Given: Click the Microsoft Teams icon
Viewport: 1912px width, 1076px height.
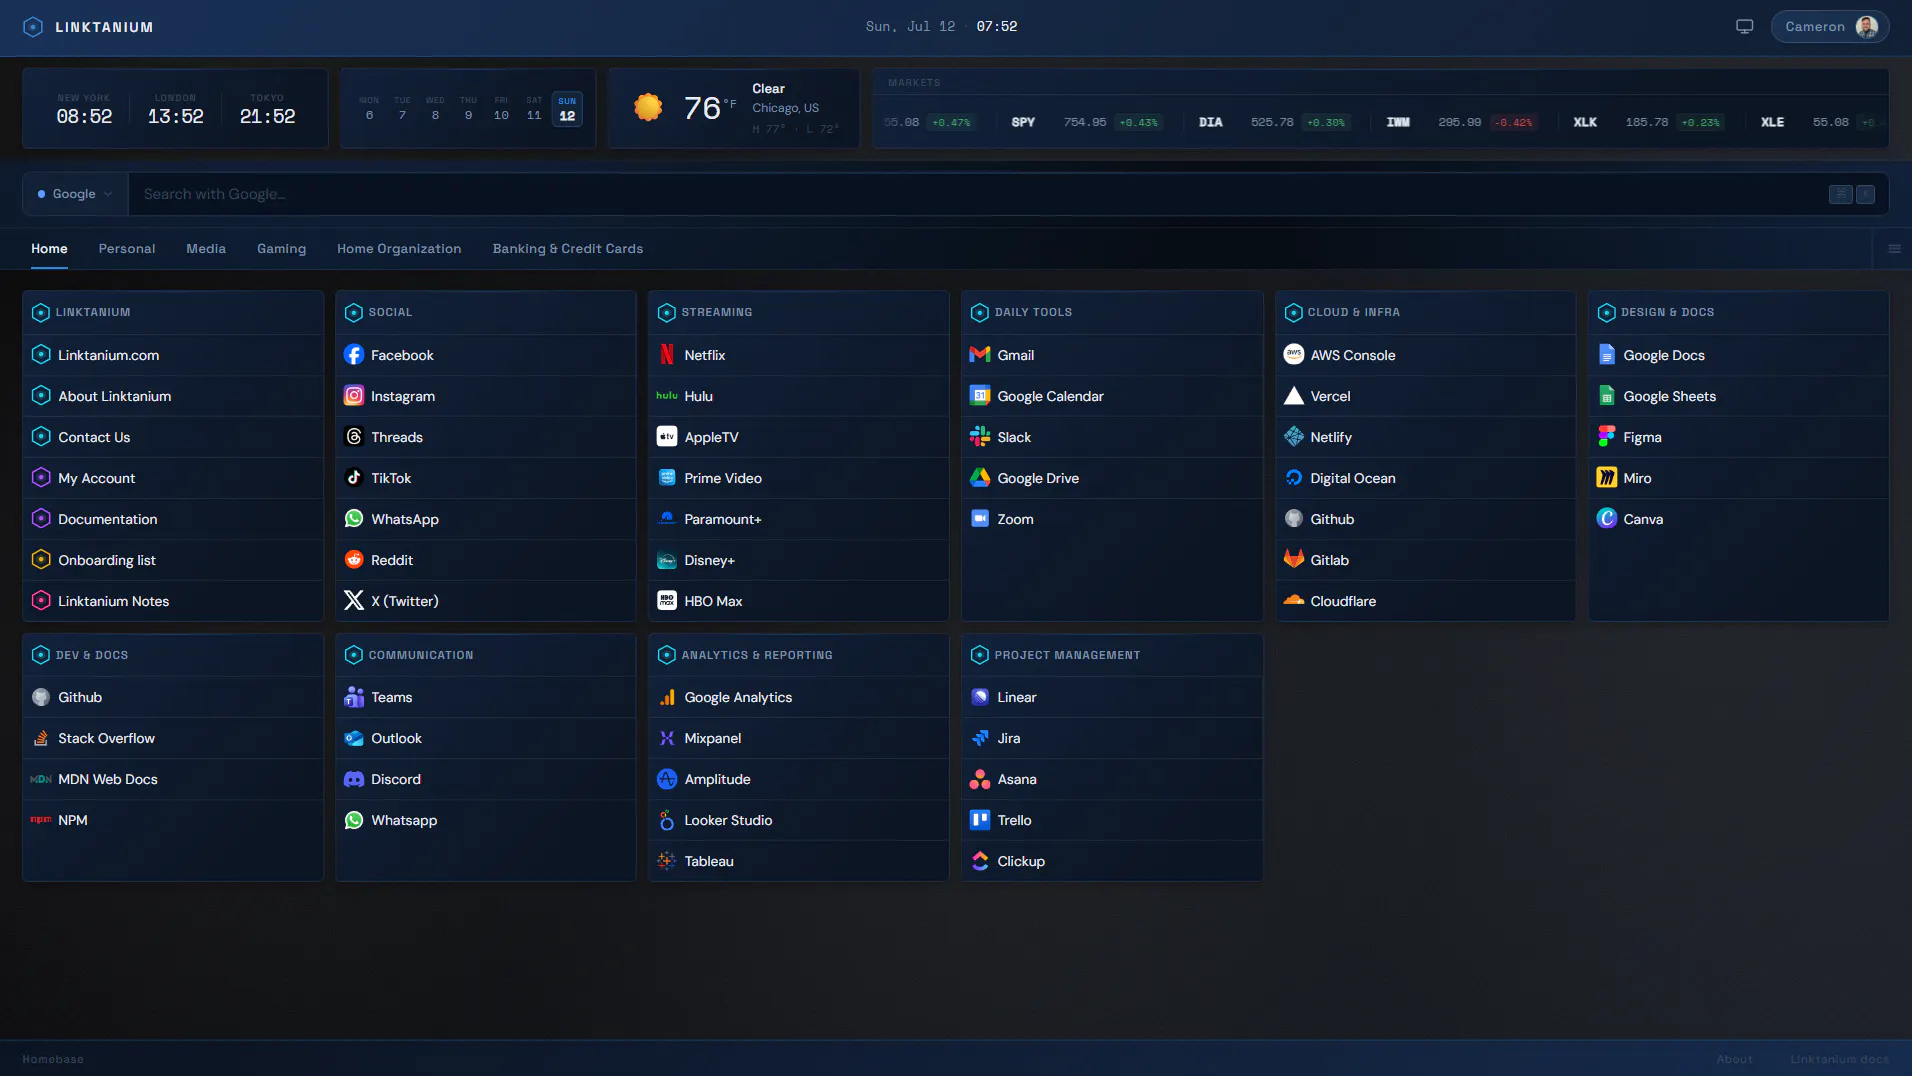Looking at the screenshot, I should coord(354,697).
